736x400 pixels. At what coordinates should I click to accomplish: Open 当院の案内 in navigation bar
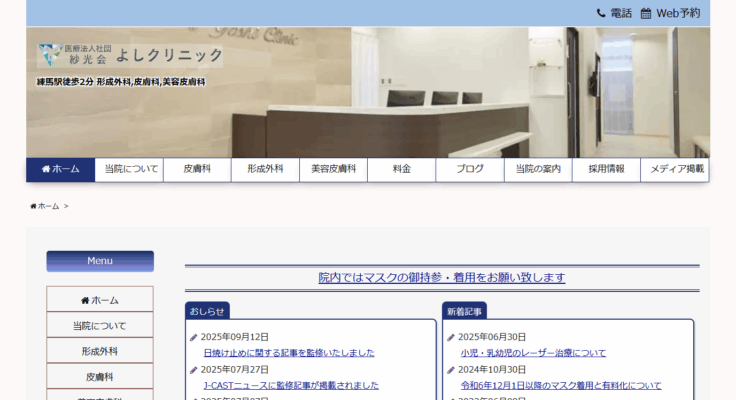pos(538,170)
